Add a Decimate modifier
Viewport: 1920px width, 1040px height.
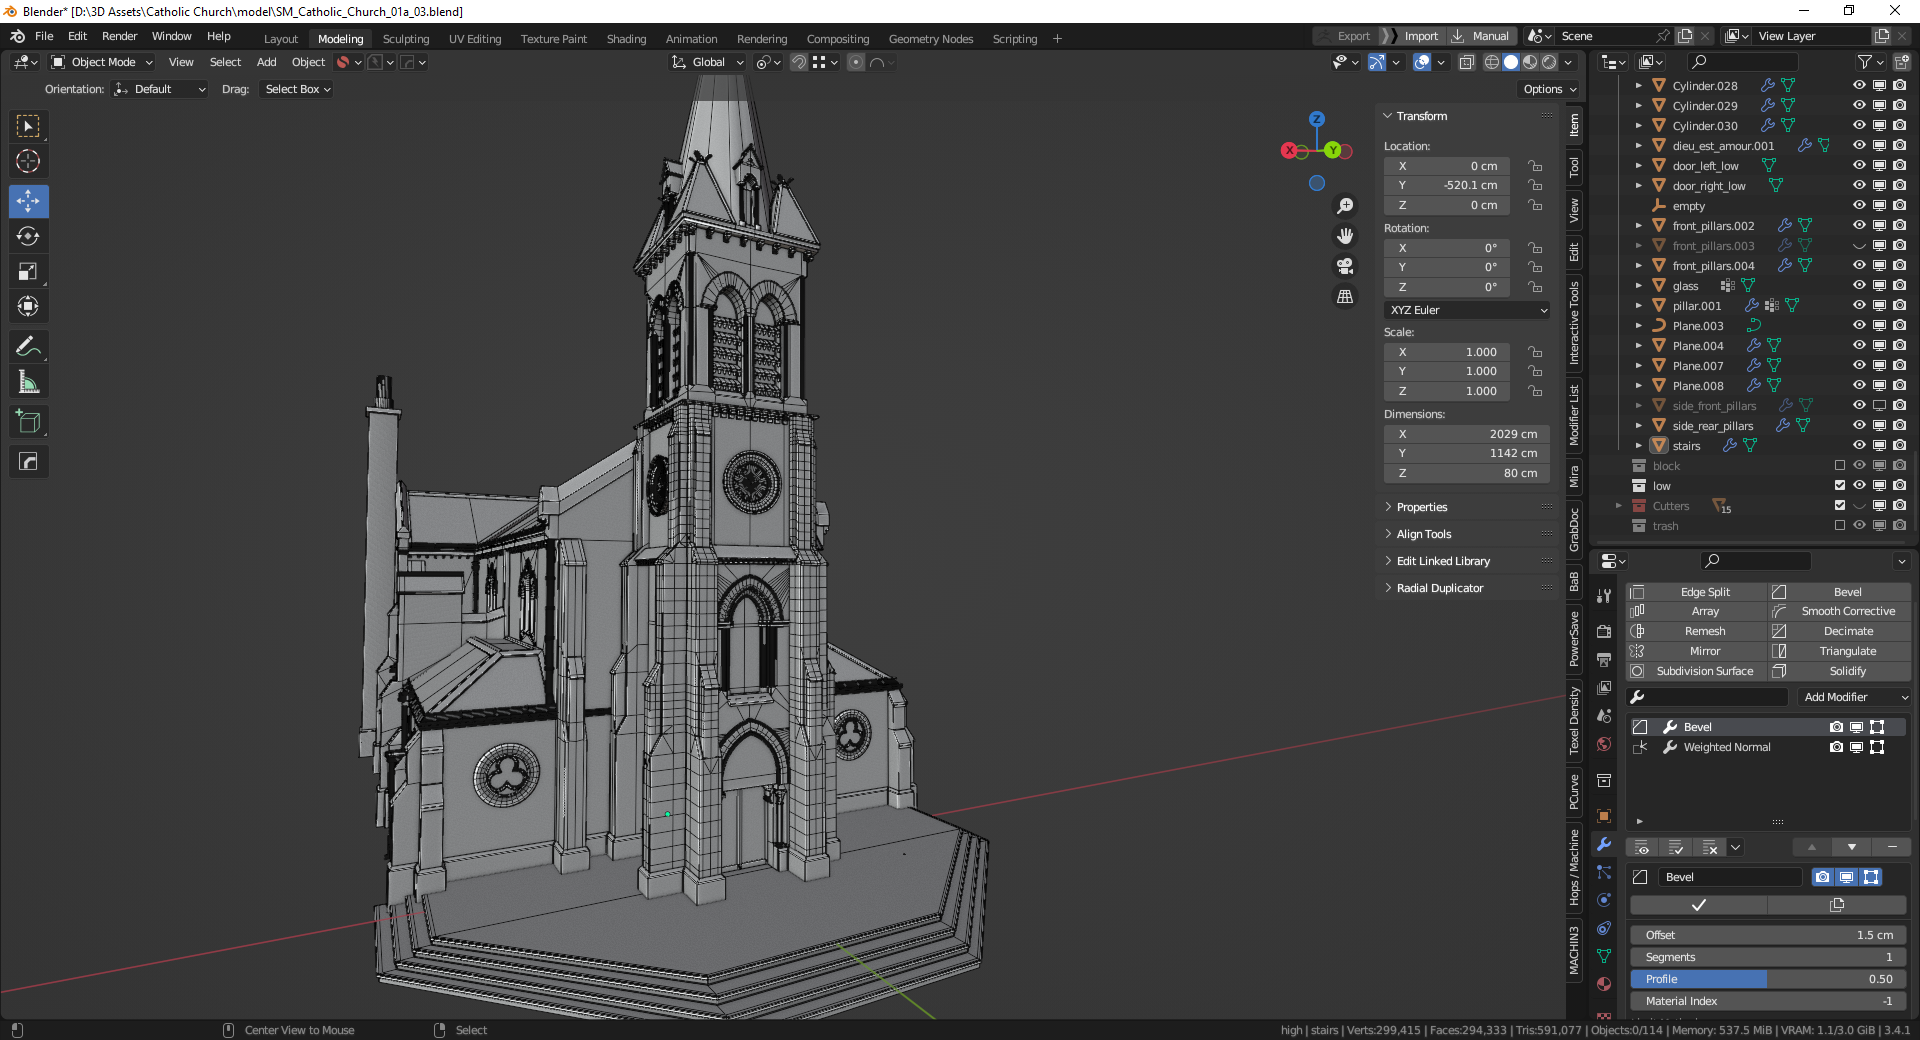(x=1840, y=631)
